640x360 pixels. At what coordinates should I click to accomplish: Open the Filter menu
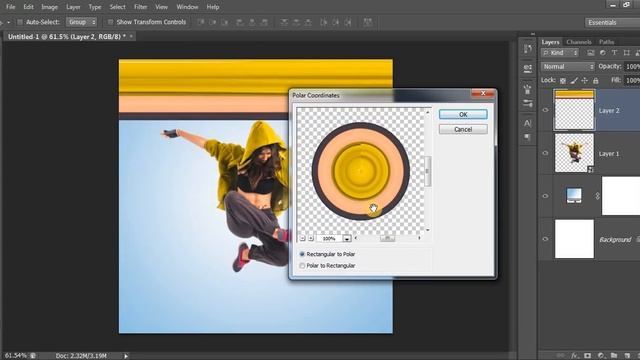point(140,7)
